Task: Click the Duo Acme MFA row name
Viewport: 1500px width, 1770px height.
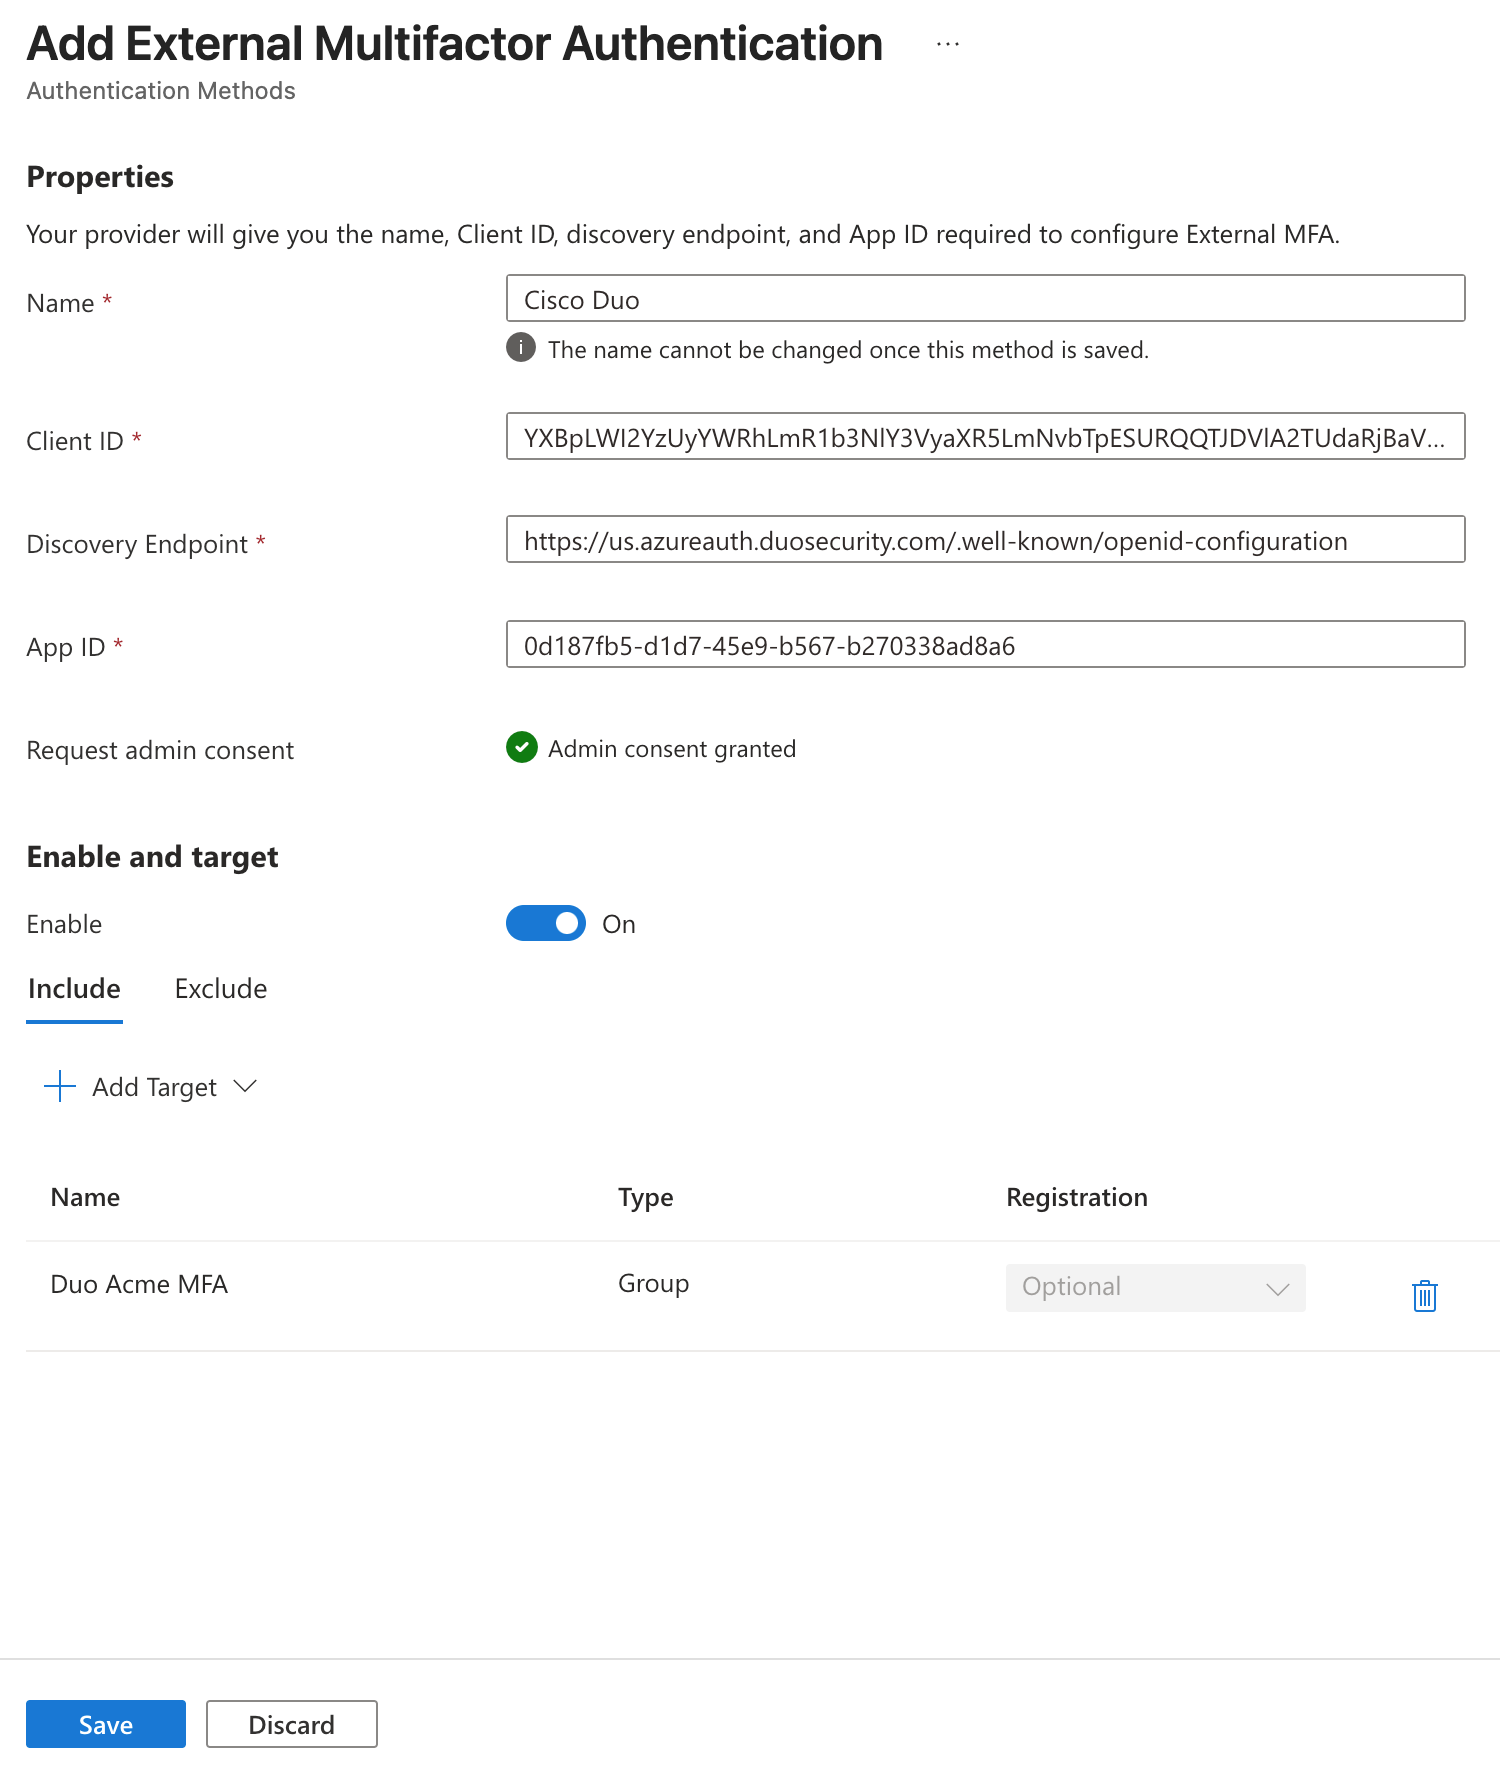Action: 139,1284
